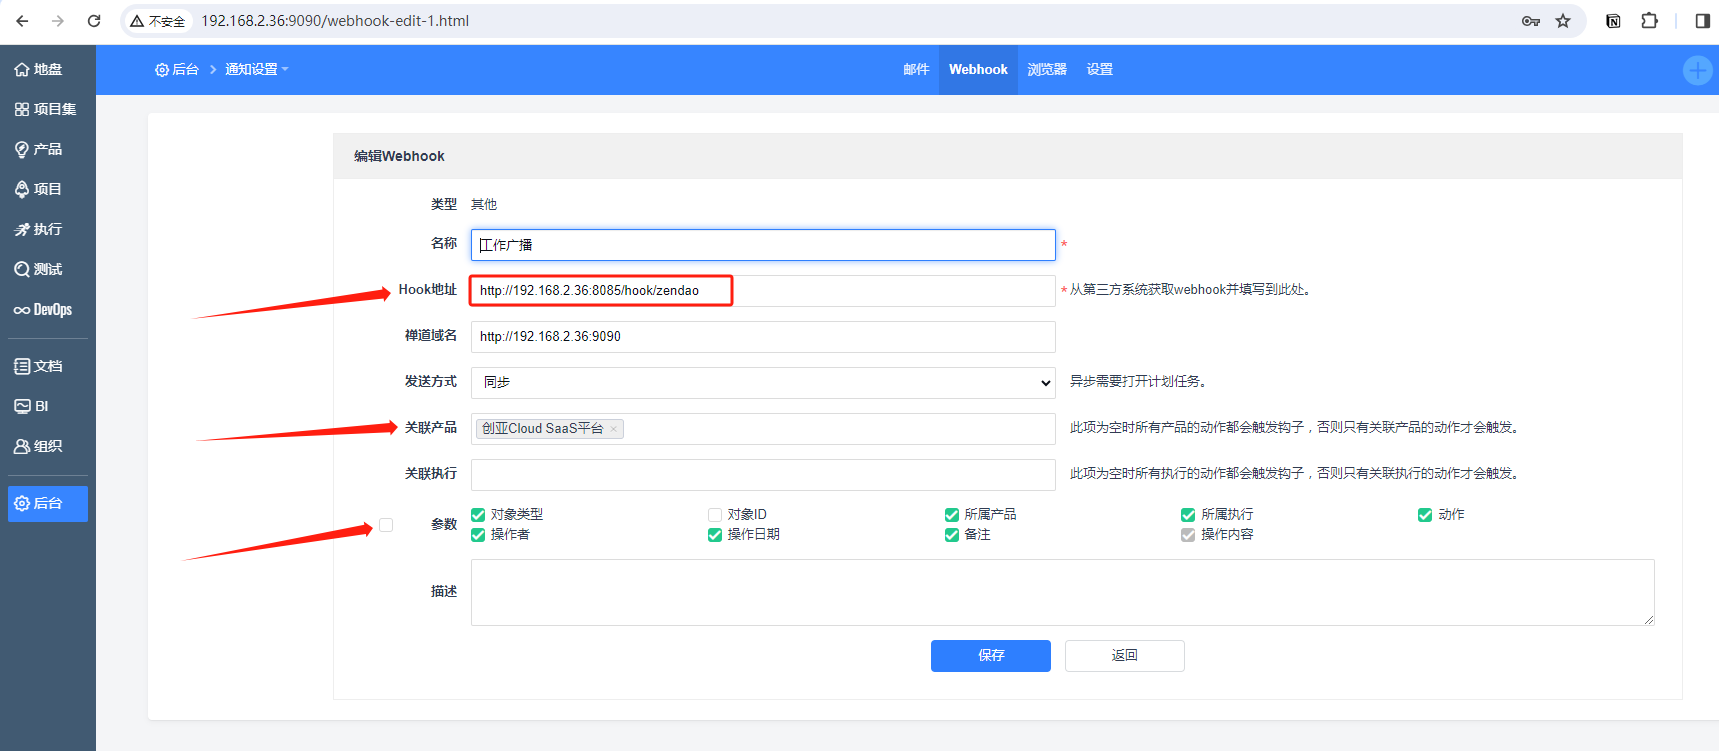Enable the 对象ID parameter checkbox

(715, 515)
